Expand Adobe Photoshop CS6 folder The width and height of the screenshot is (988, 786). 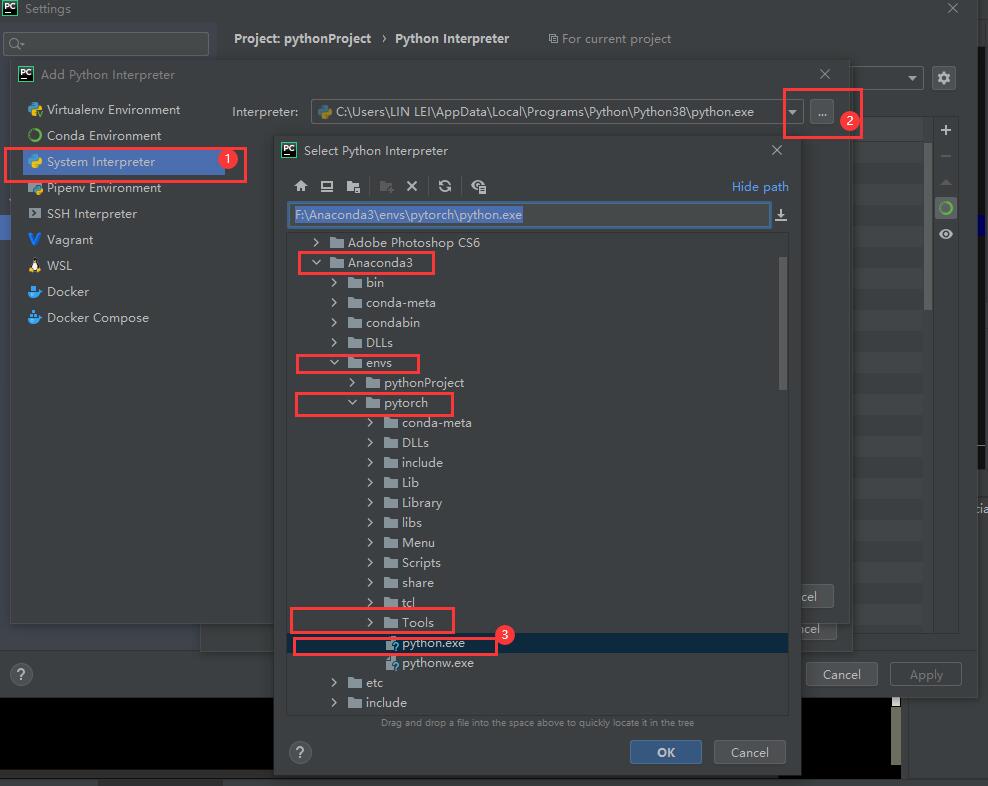click(316, 243)
